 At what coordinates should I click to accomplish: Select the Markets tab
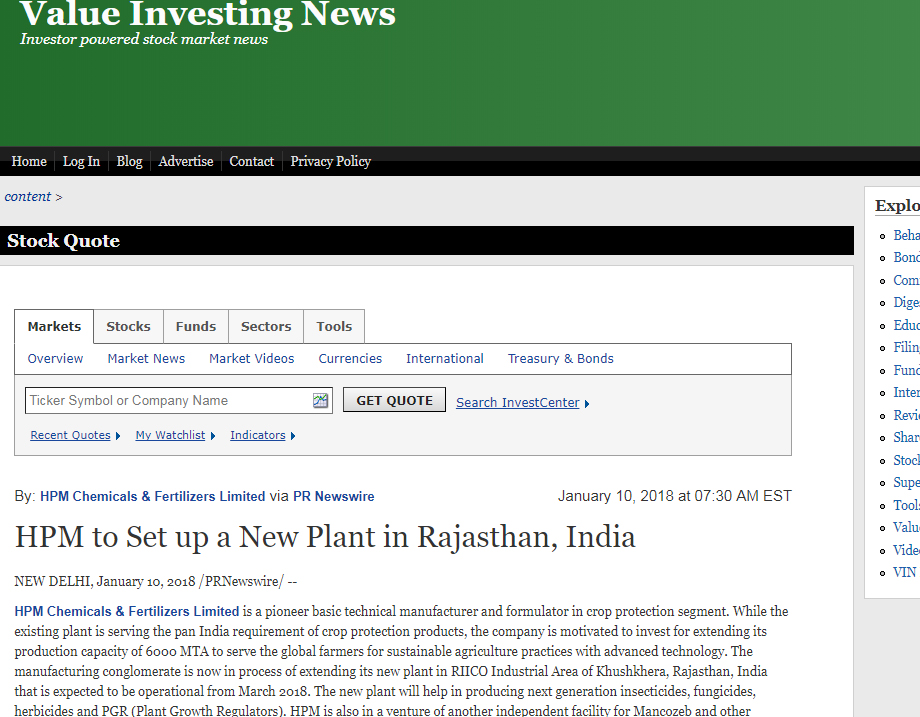pos(54,326)
